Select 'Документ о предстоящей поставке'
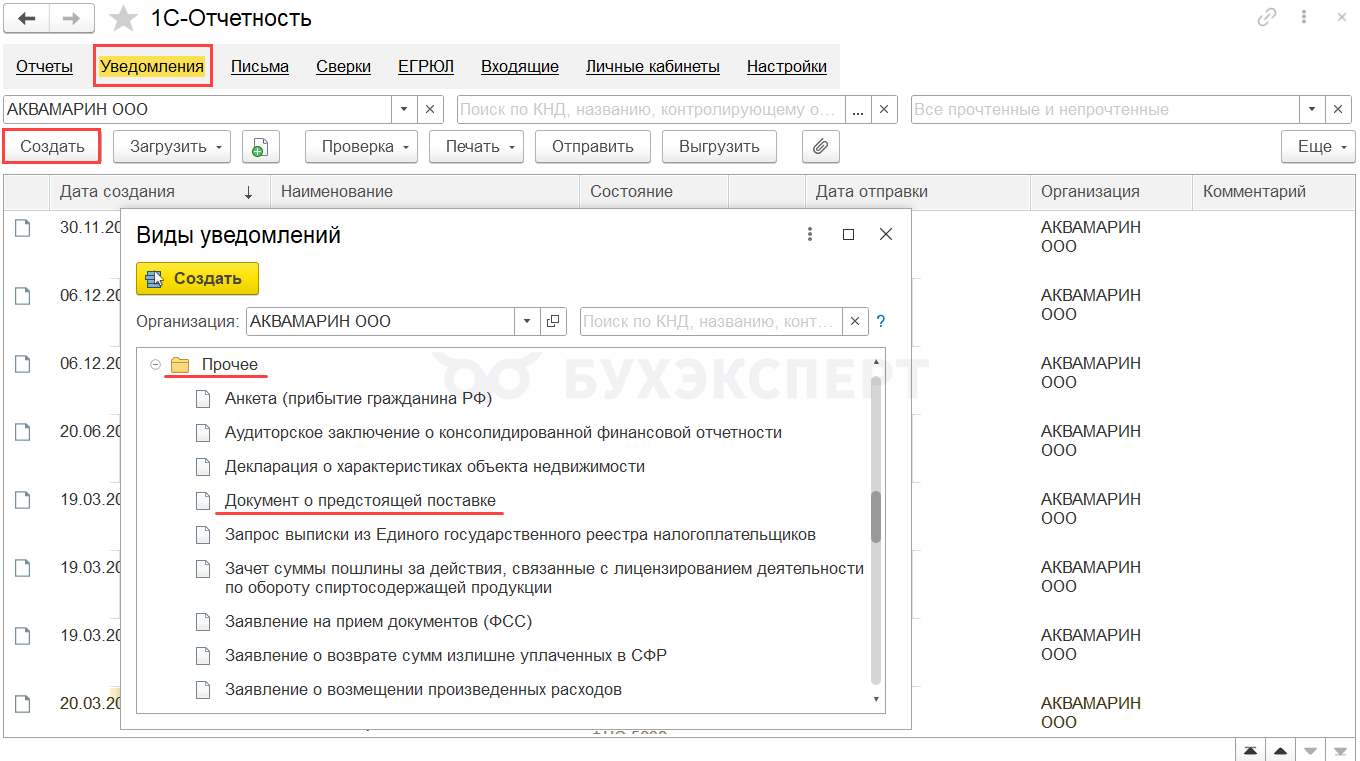 [360, 500]
